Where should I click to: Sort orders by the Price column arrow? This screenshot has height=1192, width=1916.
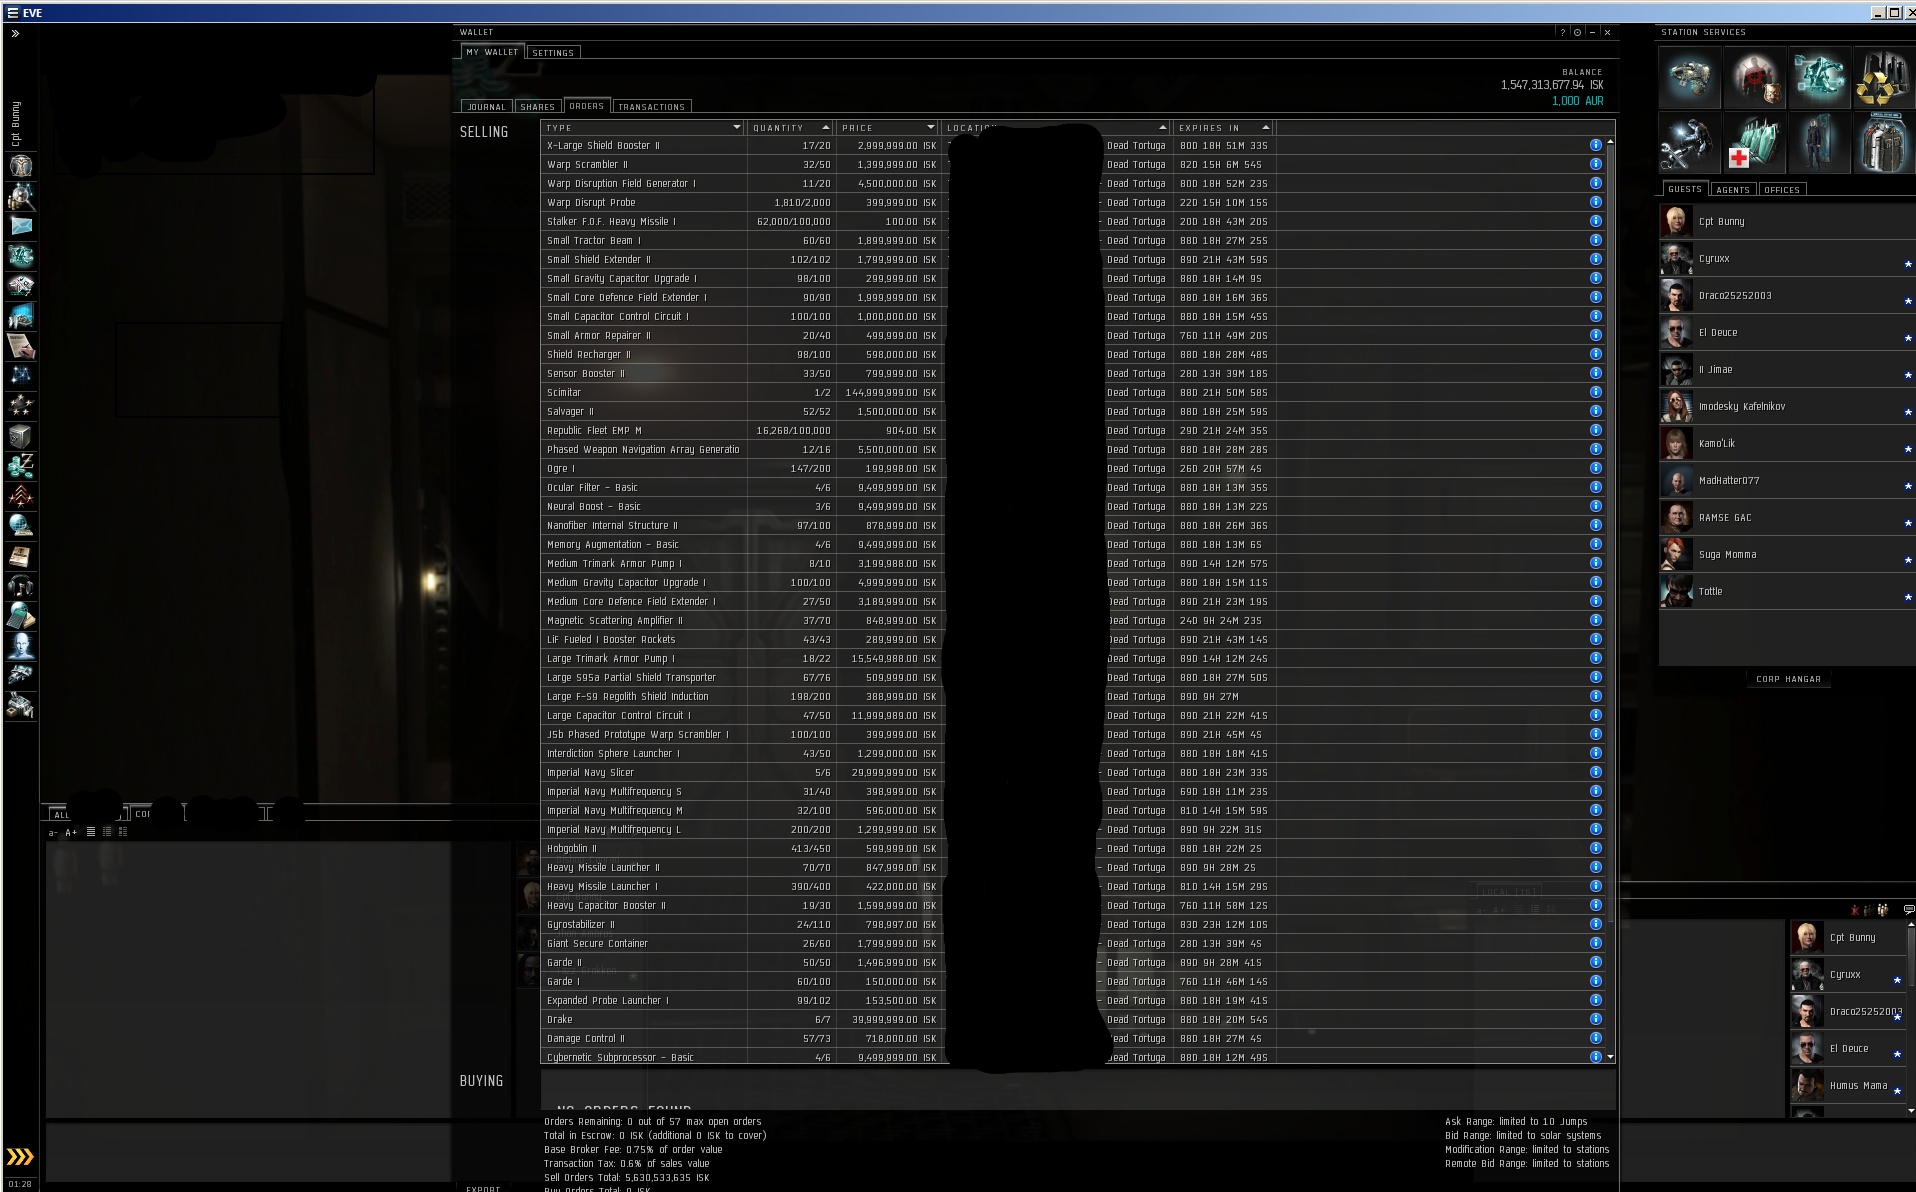coord(931,127)
